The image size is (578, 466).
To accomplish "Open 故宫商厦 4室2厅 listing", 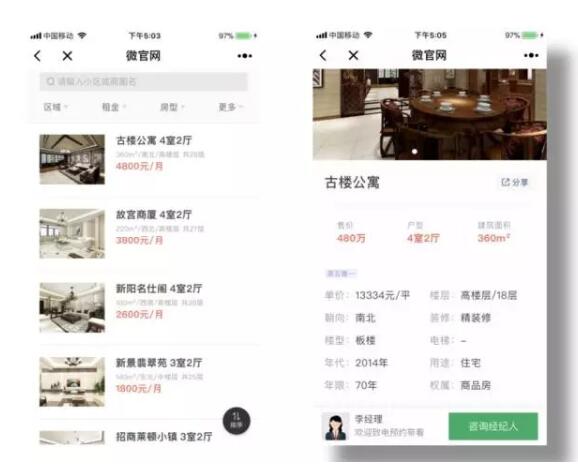I will (x=147, y=233).
